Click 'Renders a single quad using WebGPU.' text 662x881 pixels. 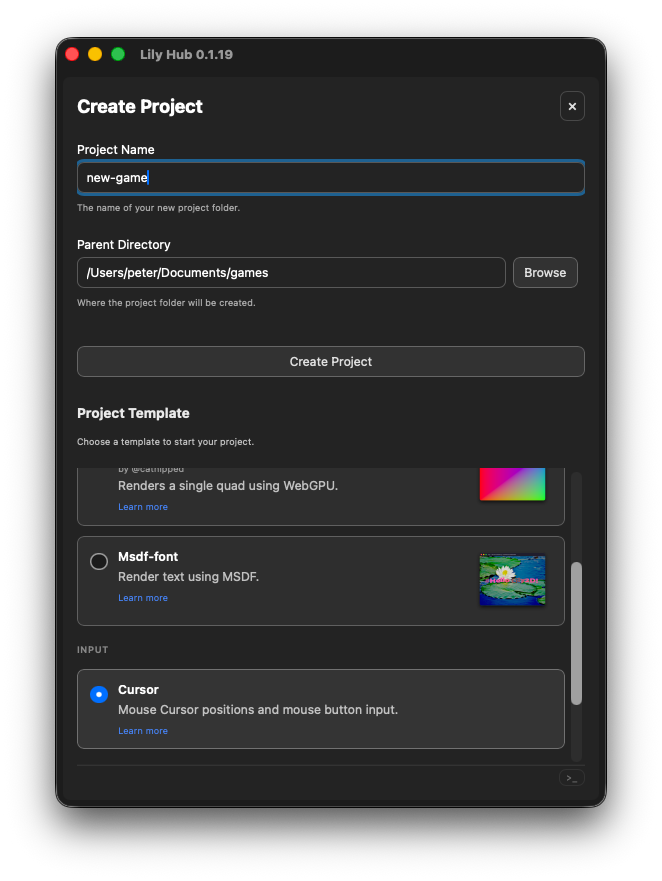228,485
